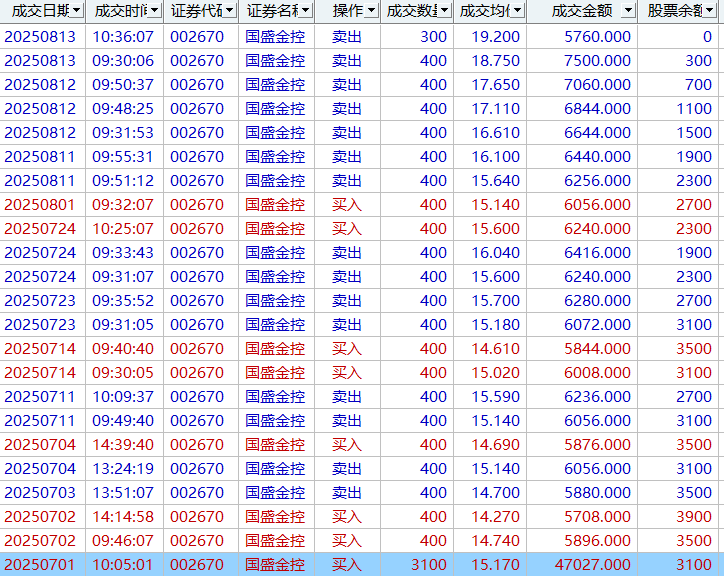The height and width of the screenshot is (576, 724).
Task: Click the balance 3900
Action: click(x=694, y=517)
